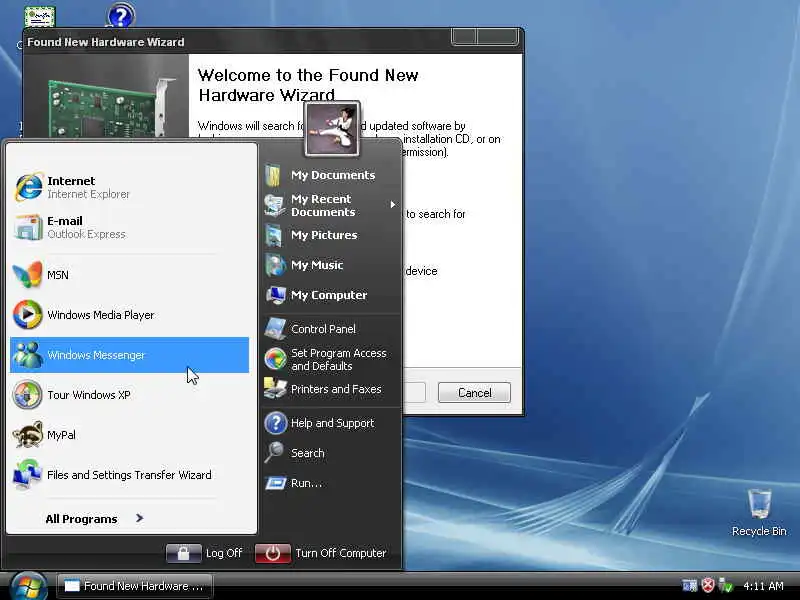
Task: Switch to Found New Hardware taskbar button
Action: click(x=135, y=586)
